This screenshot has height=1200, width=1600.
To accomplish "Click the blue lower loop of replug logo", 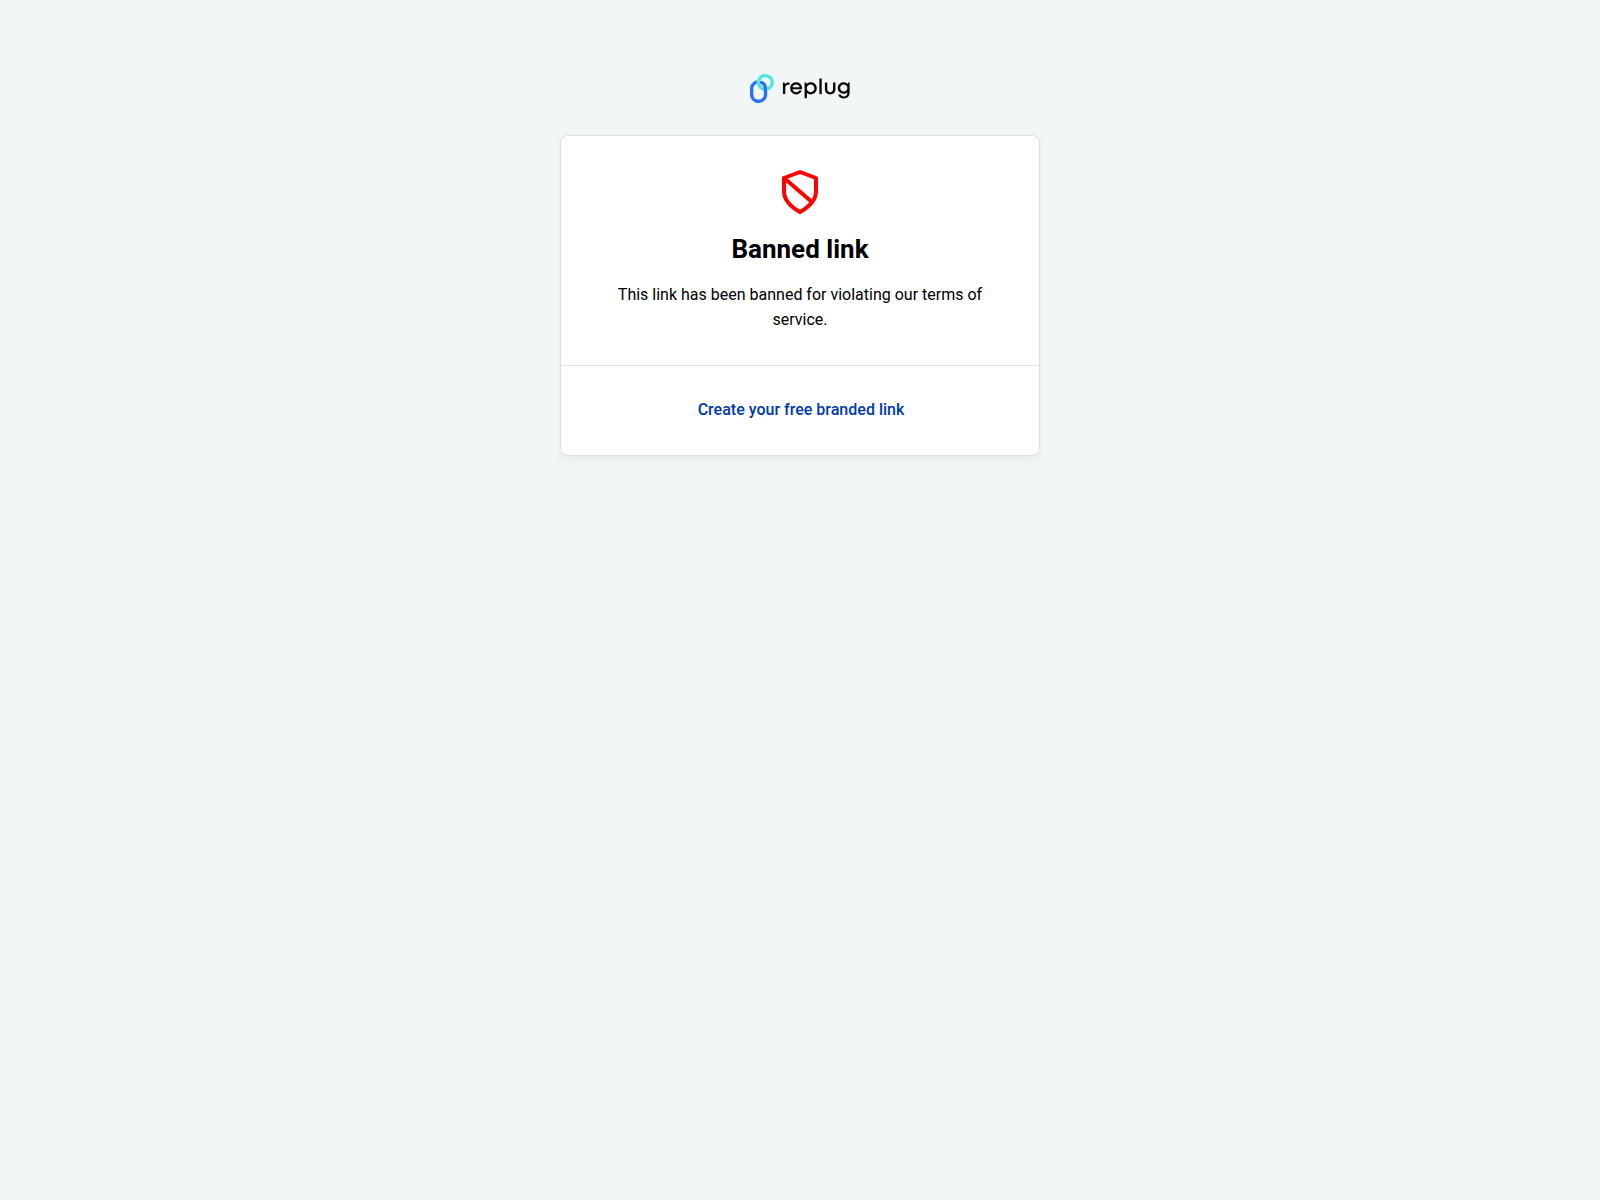I will [x=758, y=92].
